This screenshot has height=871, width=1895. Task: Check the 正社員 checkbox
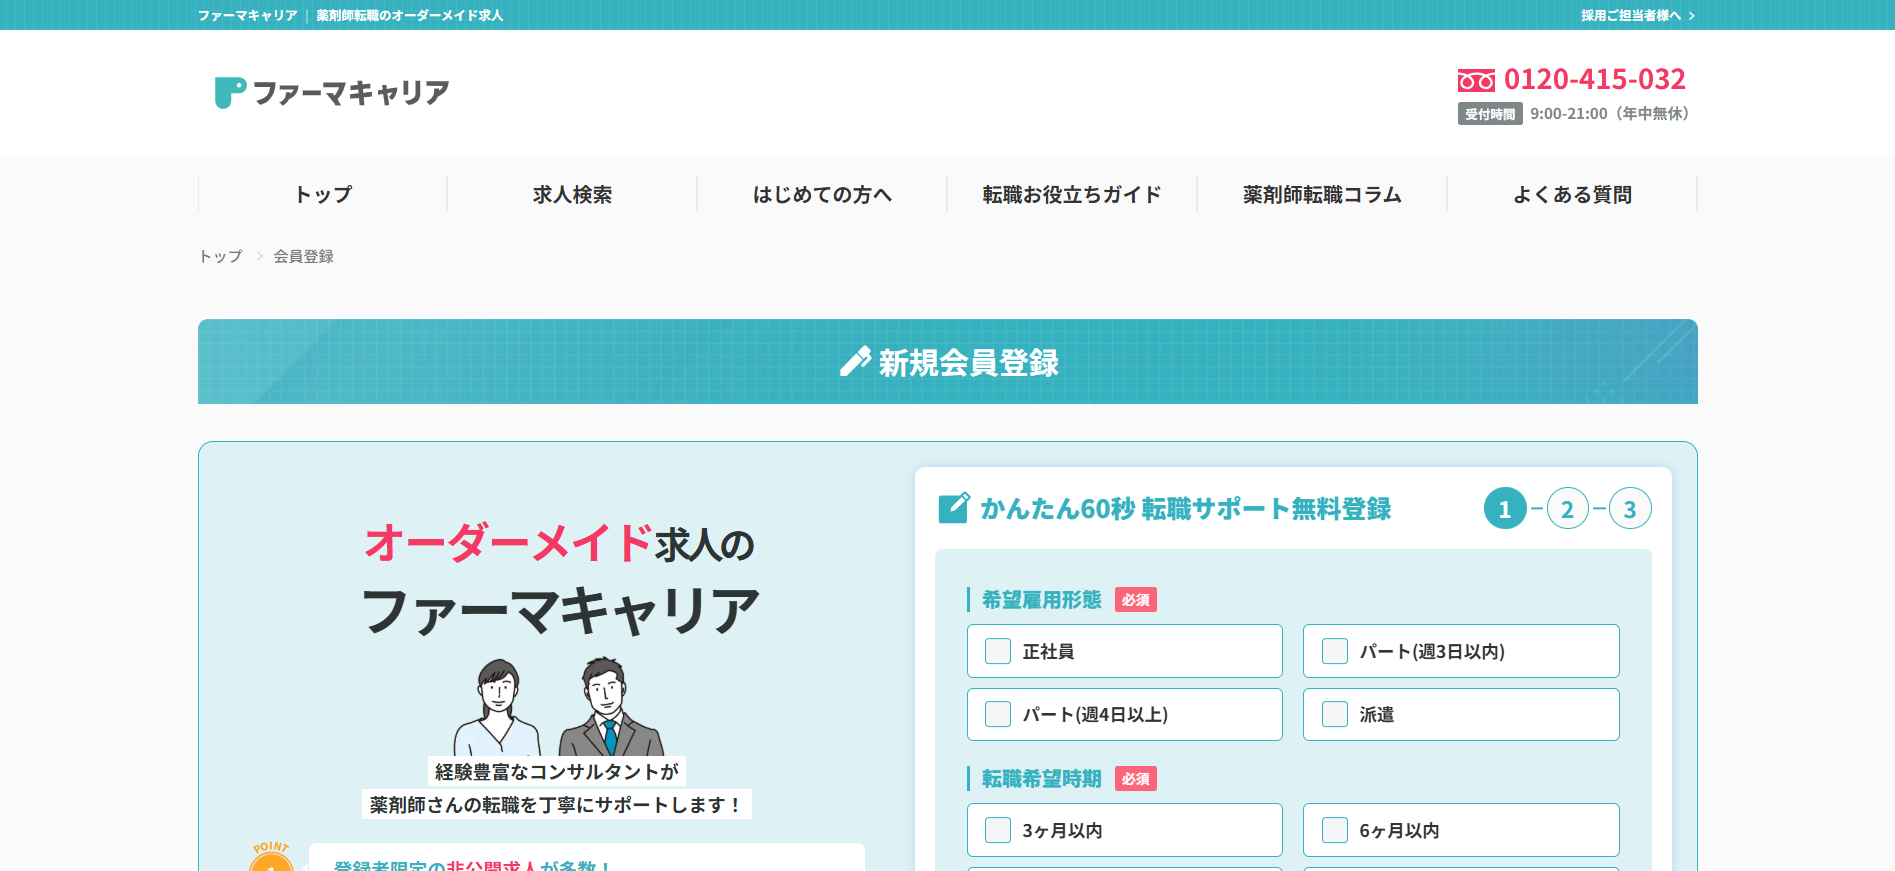click(x=998, y=651)
